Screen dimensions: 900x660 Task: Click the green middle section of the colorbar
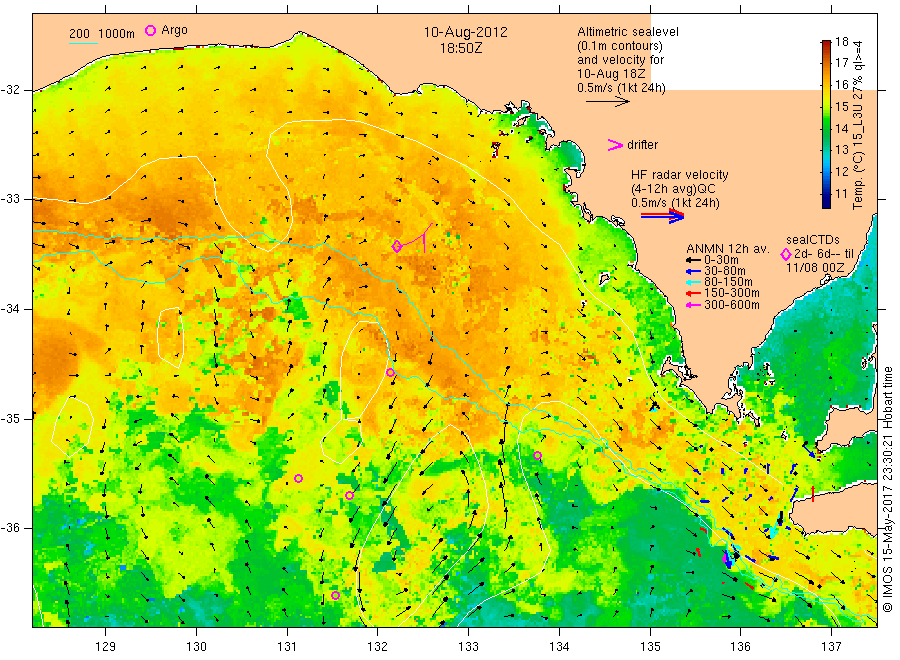point(826,129)
